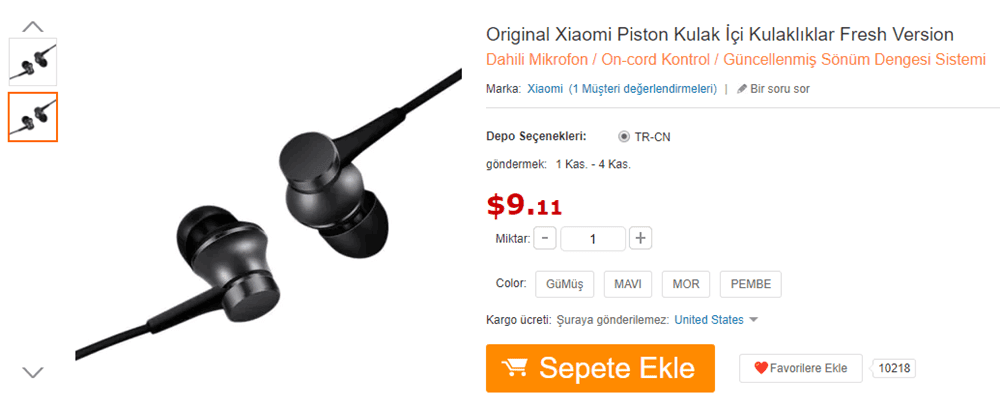Choose the MOR color option
Image resolution: width=1000 pixels, height=408 pixels.
click(686, 284)
